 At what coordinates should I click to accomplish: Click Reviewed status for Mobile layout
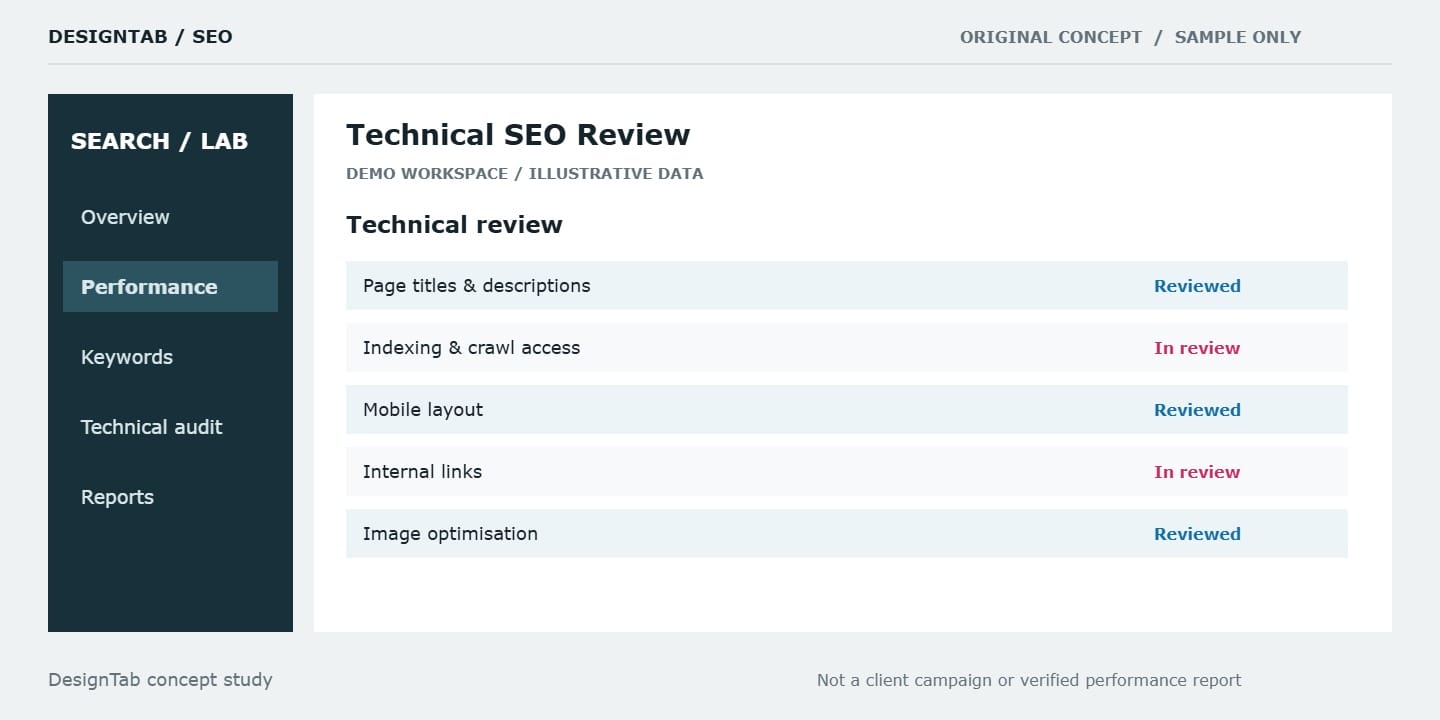[x=1197, y=410]
